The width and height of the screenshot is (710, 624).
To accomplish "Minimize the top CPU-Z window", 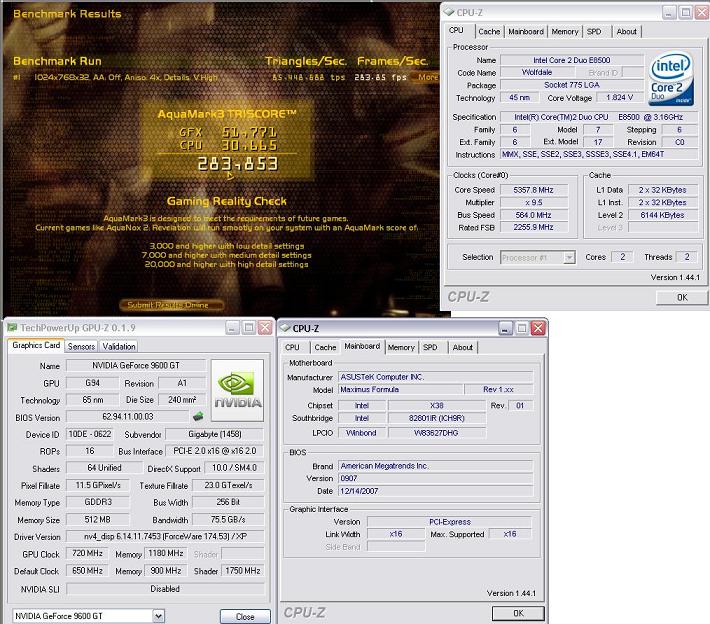I will pyautogui.click(x=669, y=12).
